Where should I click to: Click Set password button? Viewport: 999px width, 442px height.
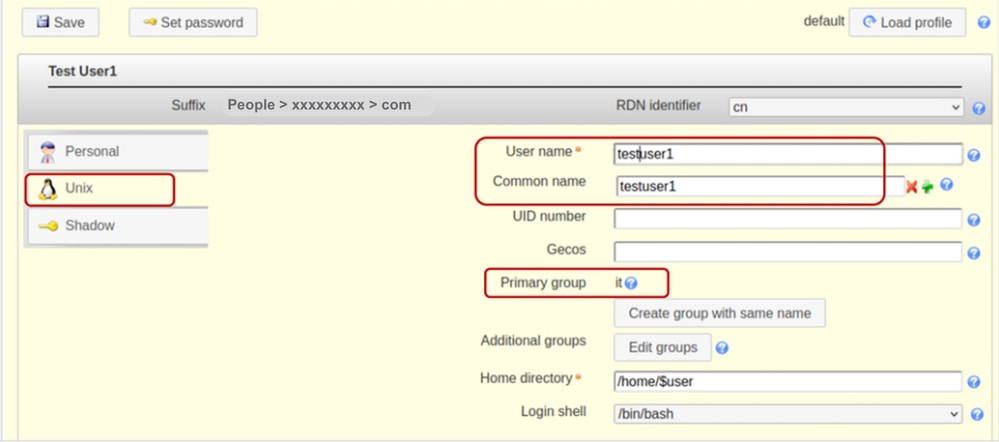tap(193, 22)
